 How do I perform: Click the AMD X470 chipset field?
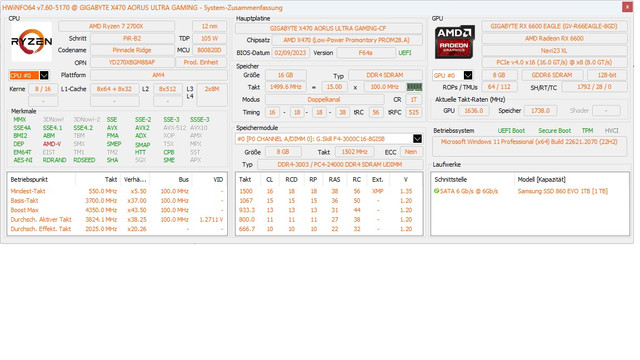347,40
